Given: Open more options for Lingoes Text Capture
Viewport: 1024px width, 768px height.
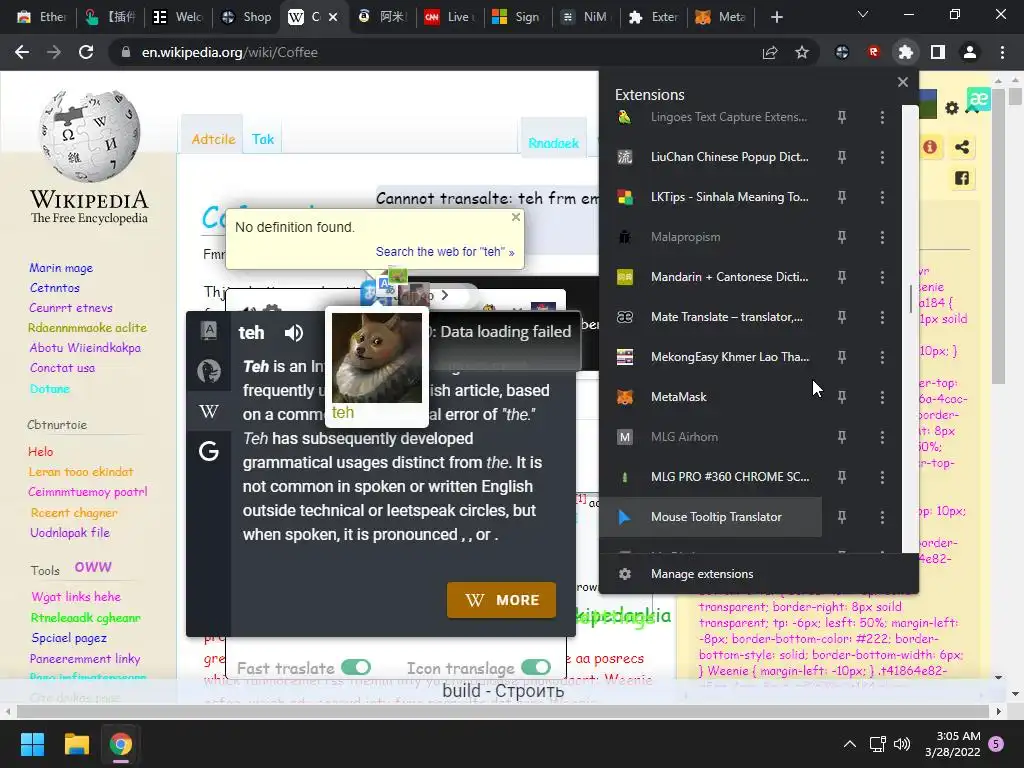Looking at the screenshot, I should click(x=882, y=117).
